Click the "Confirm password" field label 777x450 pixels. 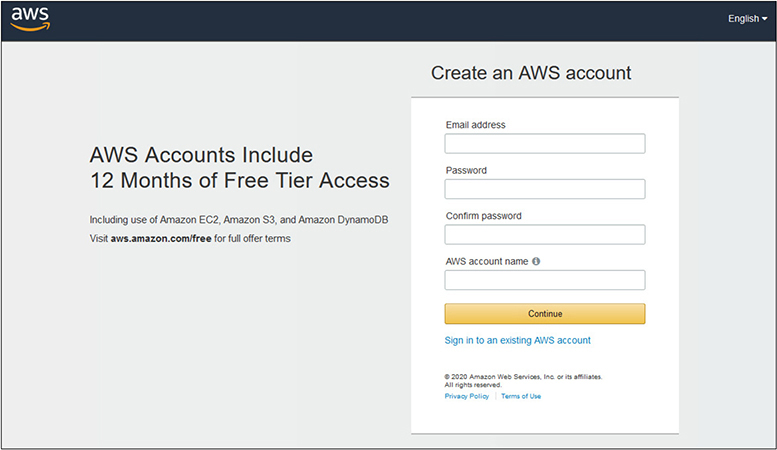coord(483,216)
